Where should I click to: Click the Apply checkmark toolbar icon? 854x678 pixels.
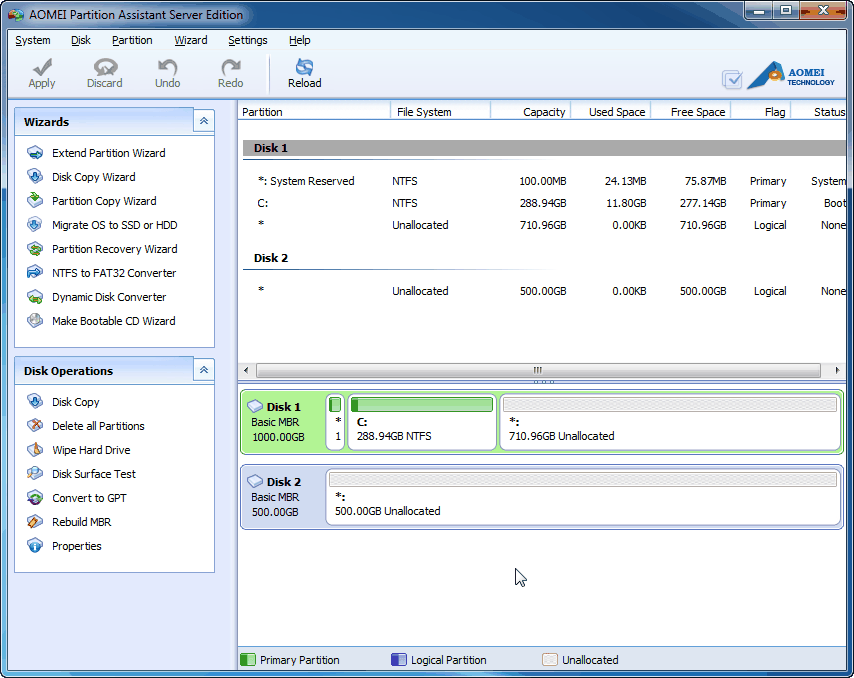tap(42, 67)
